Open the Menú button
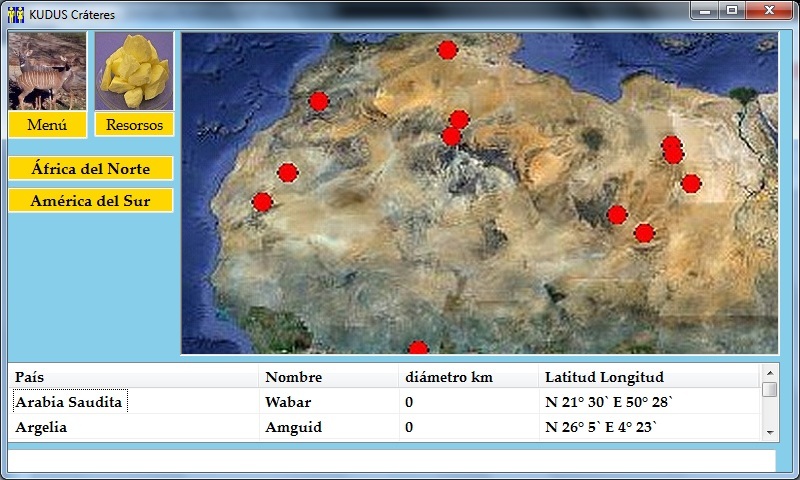The image size is (800, 480). [x=47, y=125]
